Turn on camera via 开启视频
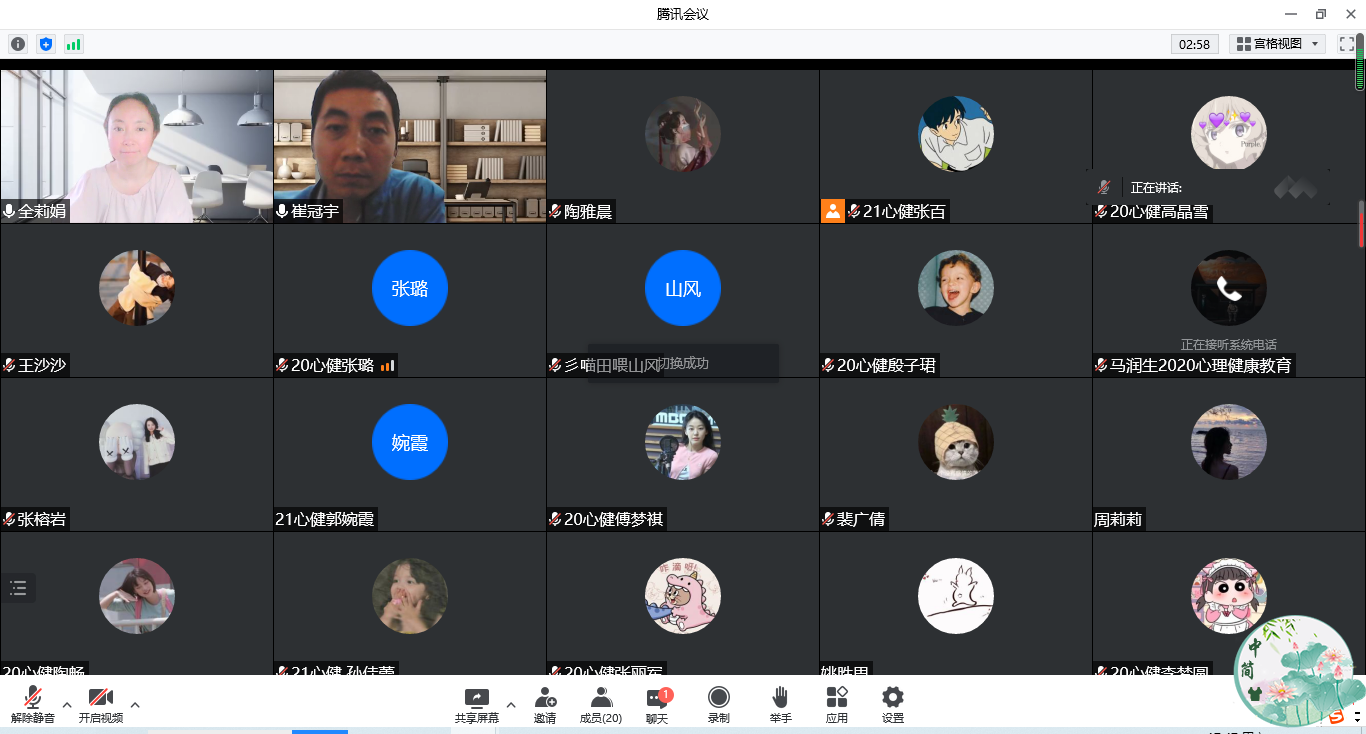 [x=100, y=704]
